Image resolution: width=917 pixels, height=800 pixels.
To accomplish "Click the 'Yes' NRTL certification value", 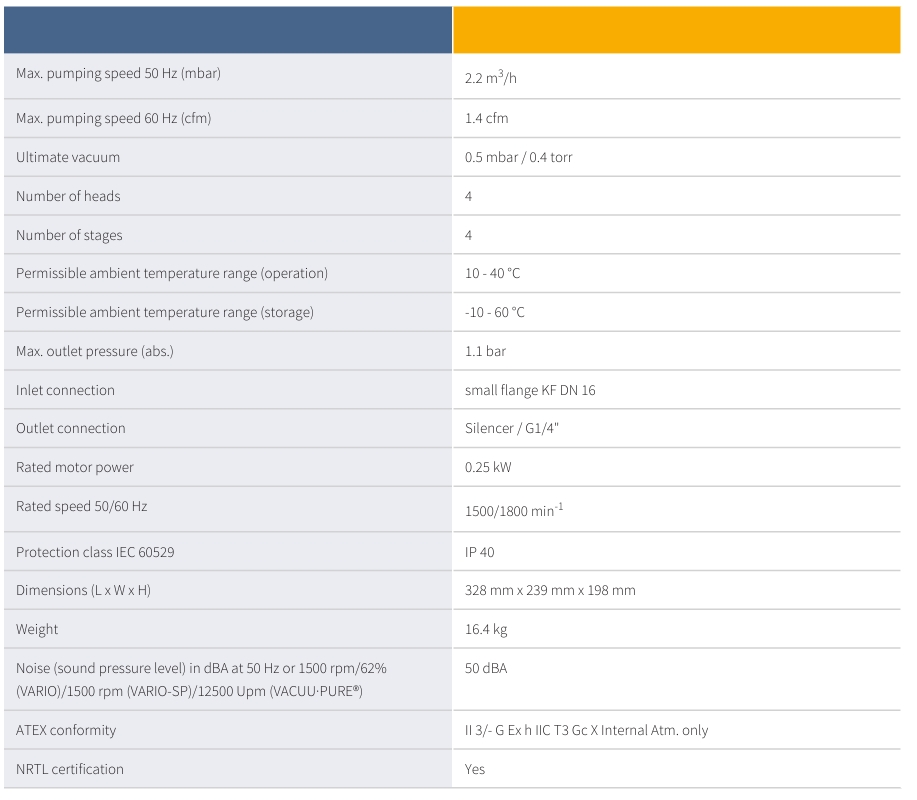I will click(x=475, y=769).
